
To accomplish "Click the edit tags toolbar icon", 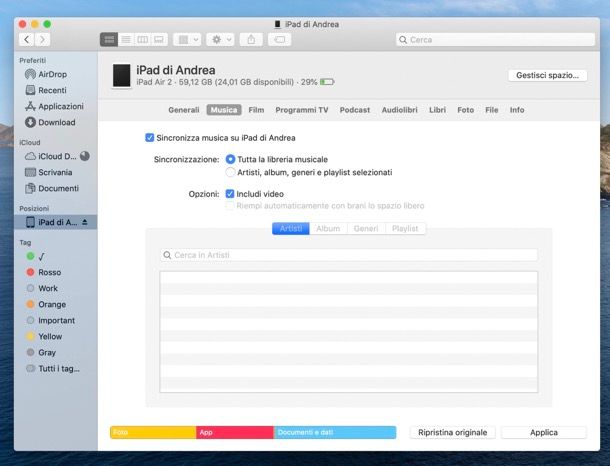I will tap(279, 39).
